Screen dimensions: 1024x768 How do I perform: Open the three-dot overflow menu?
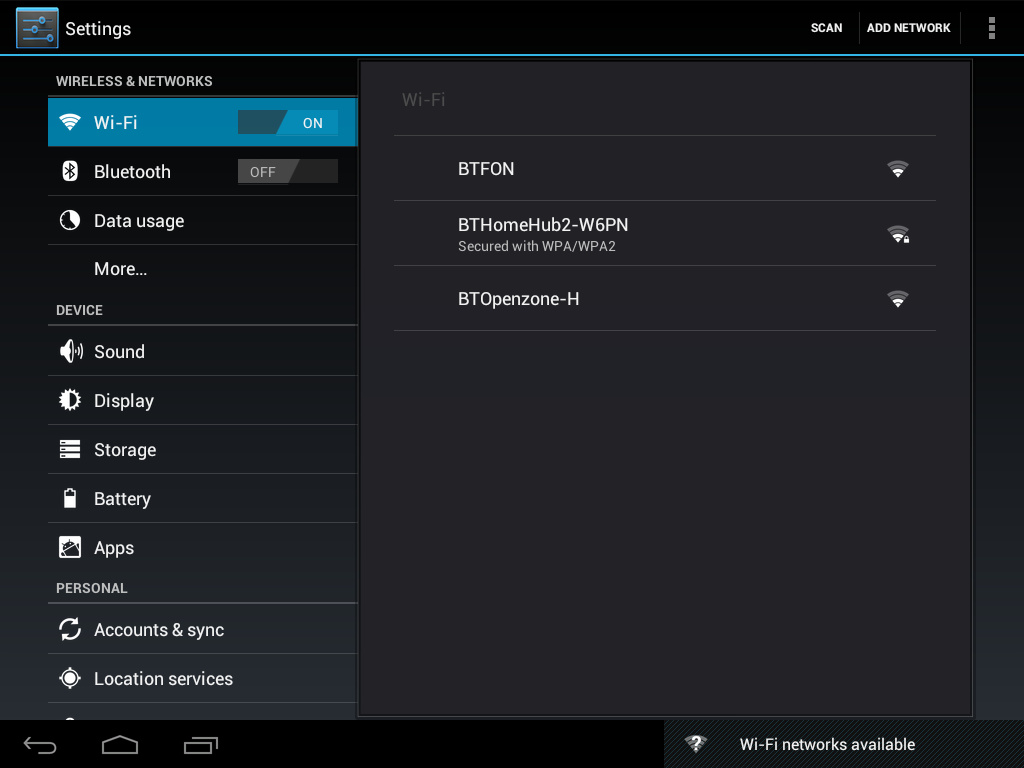click(991, 28)
